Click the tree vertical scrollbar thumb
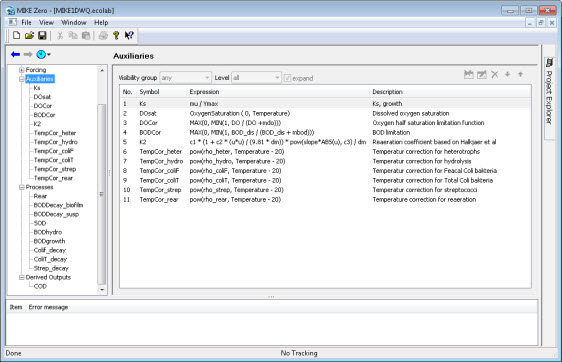 (102, 194)
